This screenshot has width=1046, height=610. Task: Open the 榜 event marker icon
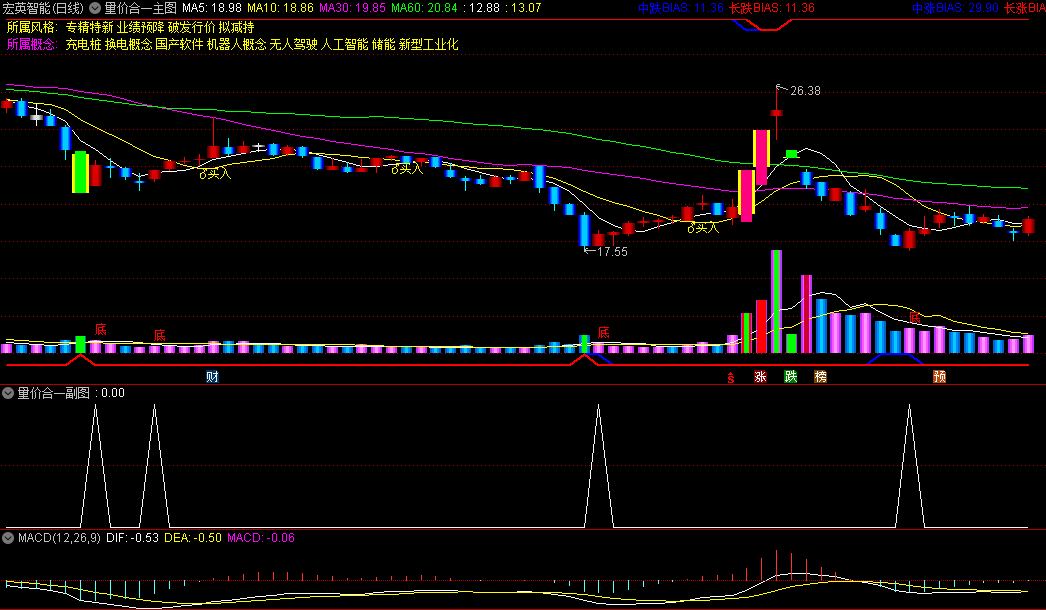click(x=821, y=376)
